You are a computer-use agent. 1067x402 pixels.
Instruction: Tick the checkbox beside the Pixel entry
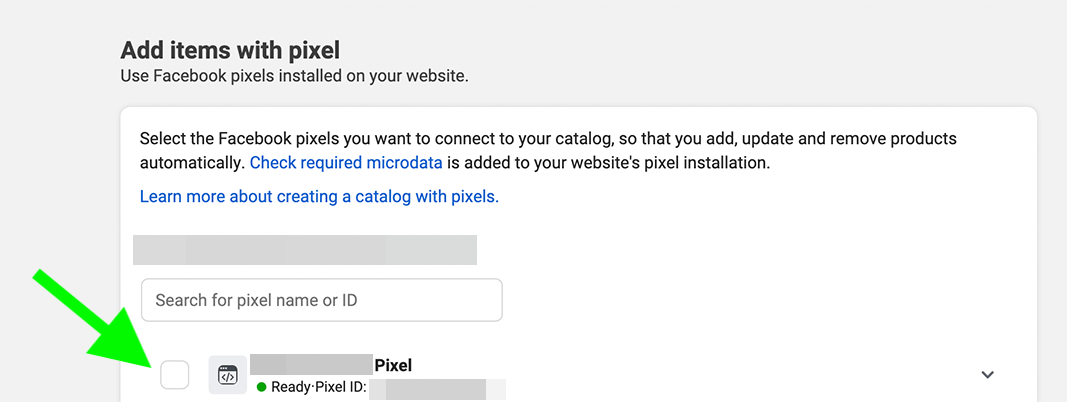point(175,375)
